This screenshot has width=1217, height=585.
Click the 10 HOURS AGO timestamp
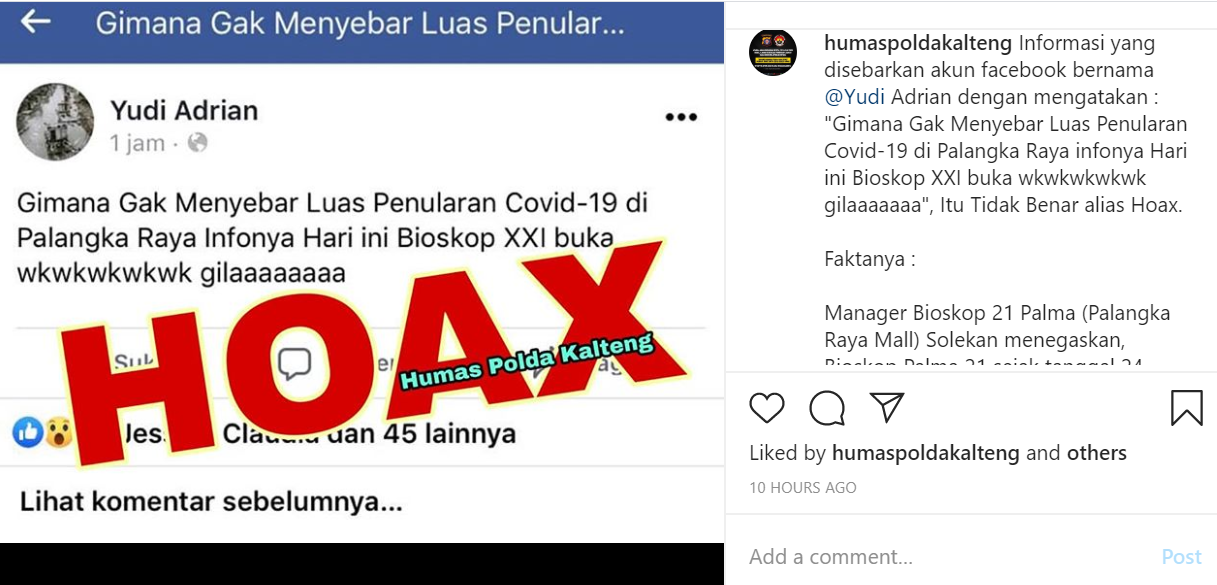(x=803, y=488)
